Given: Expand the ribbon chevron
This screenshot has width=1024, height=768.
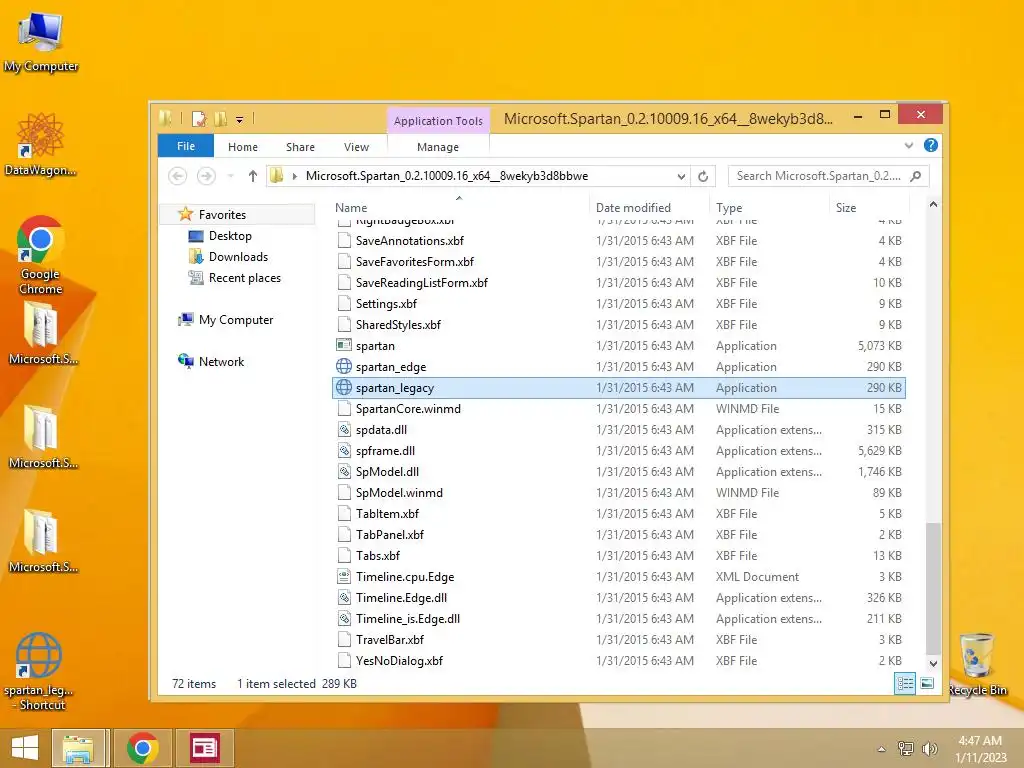Looking at the screenshot, I should point(908,146).
